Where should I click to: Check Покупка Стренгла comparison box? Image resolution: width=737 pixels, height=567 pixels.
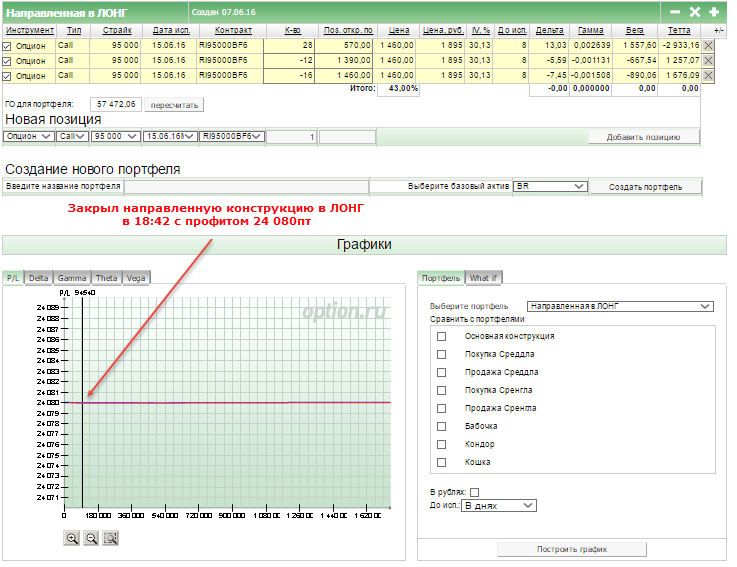pos(441,390)
